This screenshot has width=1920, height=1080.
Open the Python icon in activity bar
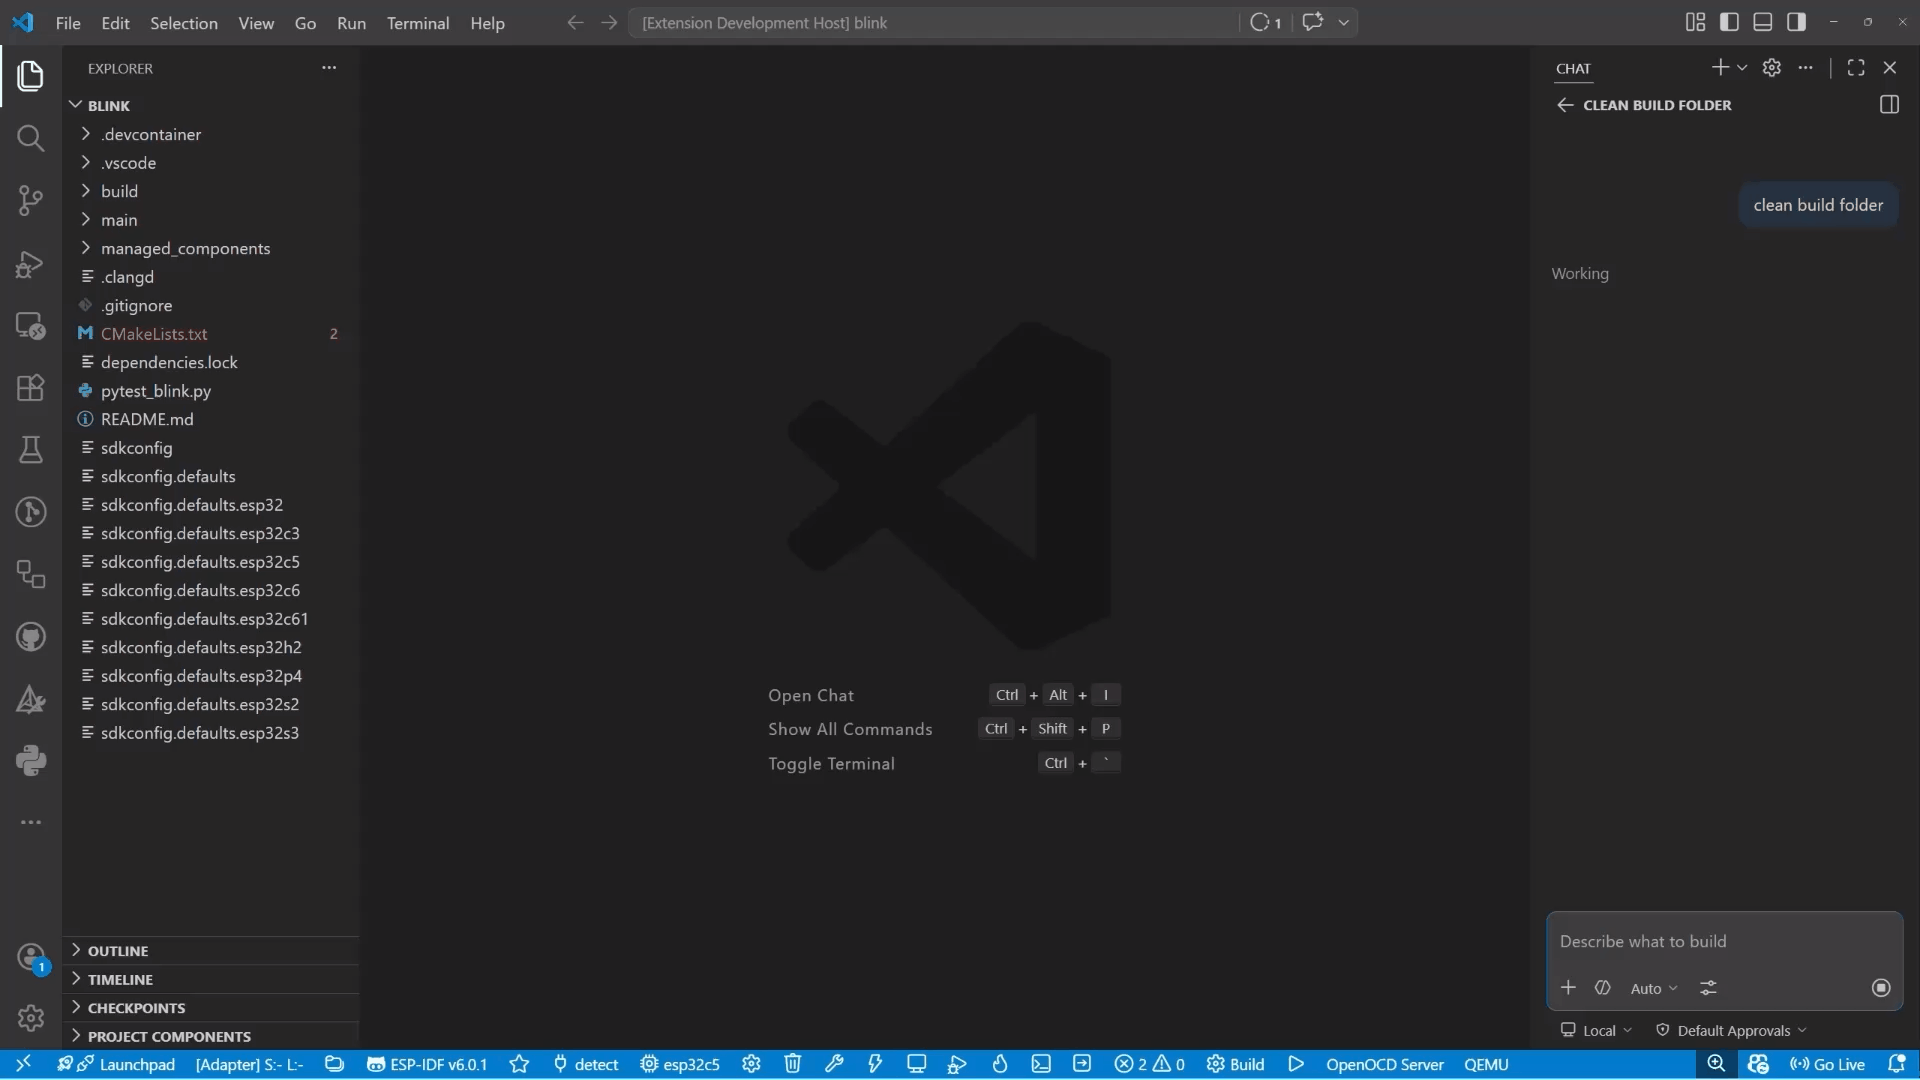[31, 761]
